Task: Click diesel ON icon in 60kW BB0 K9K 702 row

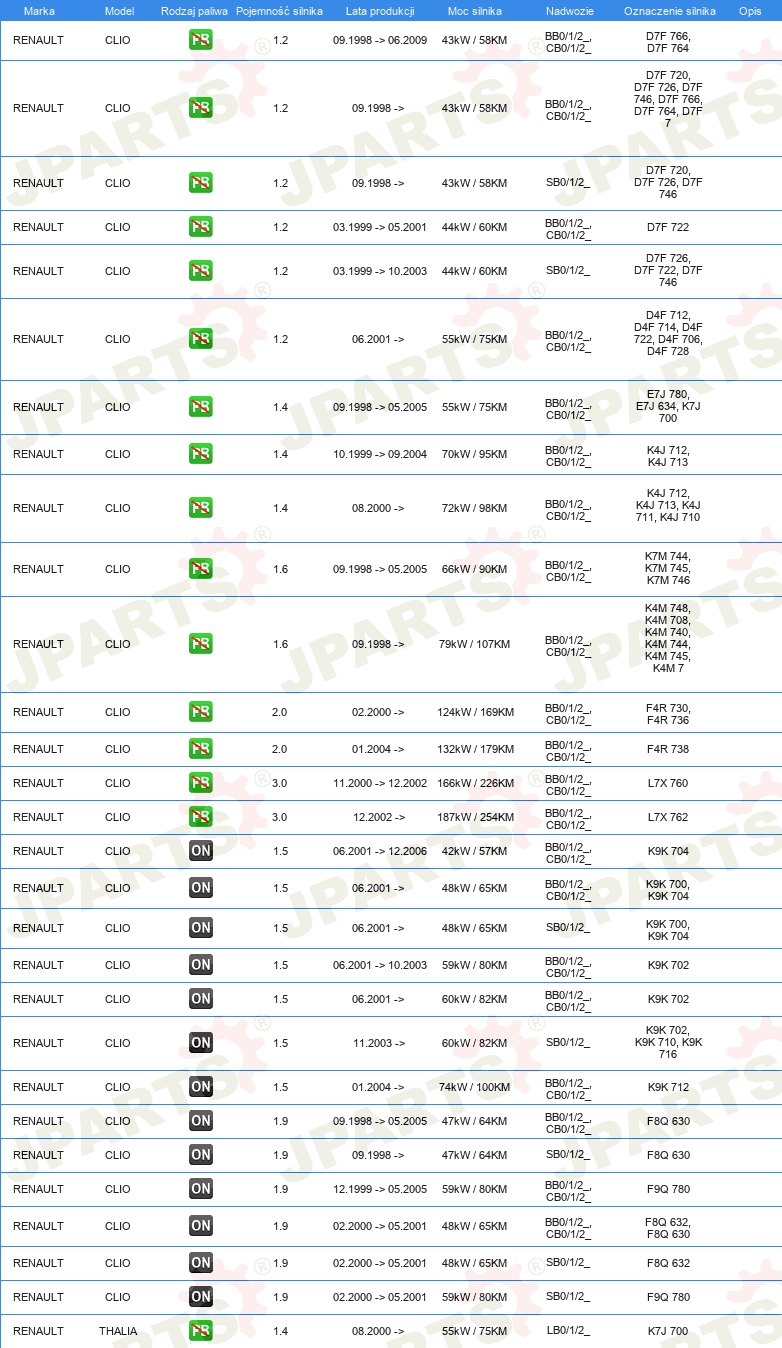Action: 201,999
